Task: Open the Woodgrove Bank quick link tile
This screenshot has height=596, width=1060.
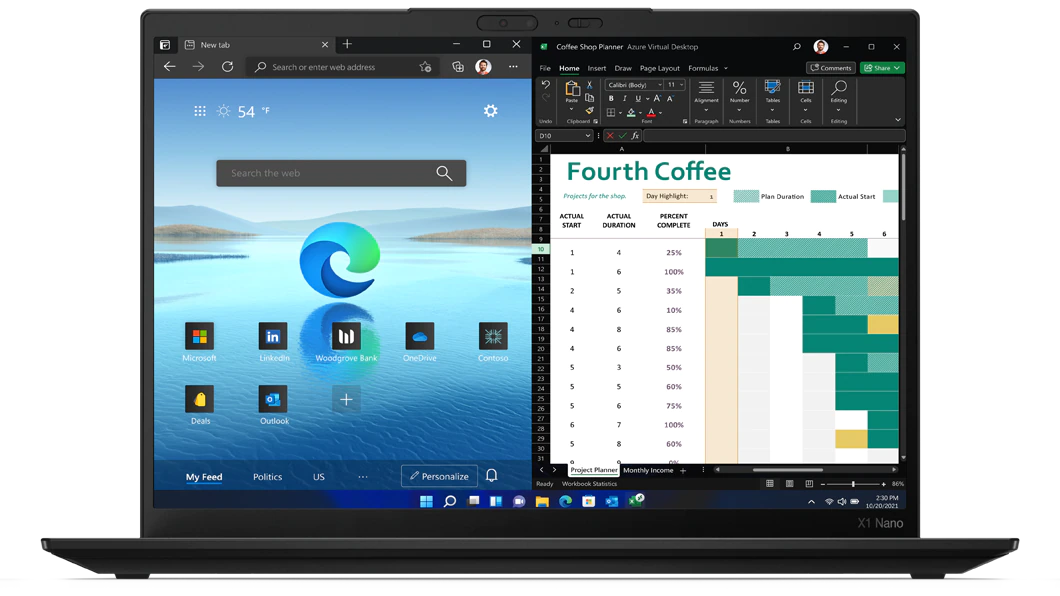Action: (x=346, y=336)
